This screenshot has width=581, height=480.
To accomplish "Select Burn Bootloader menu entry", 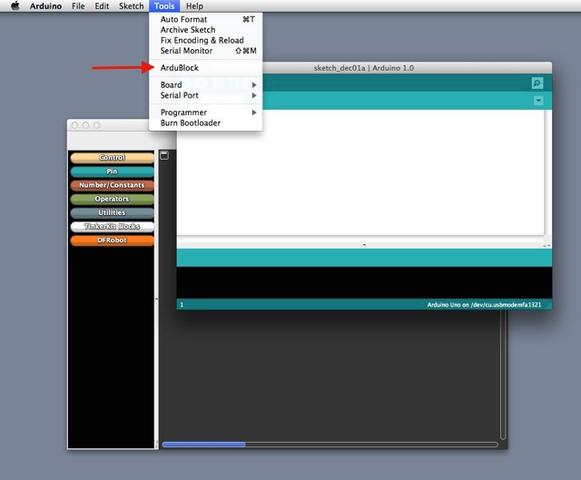I will (x=206, y=123).
